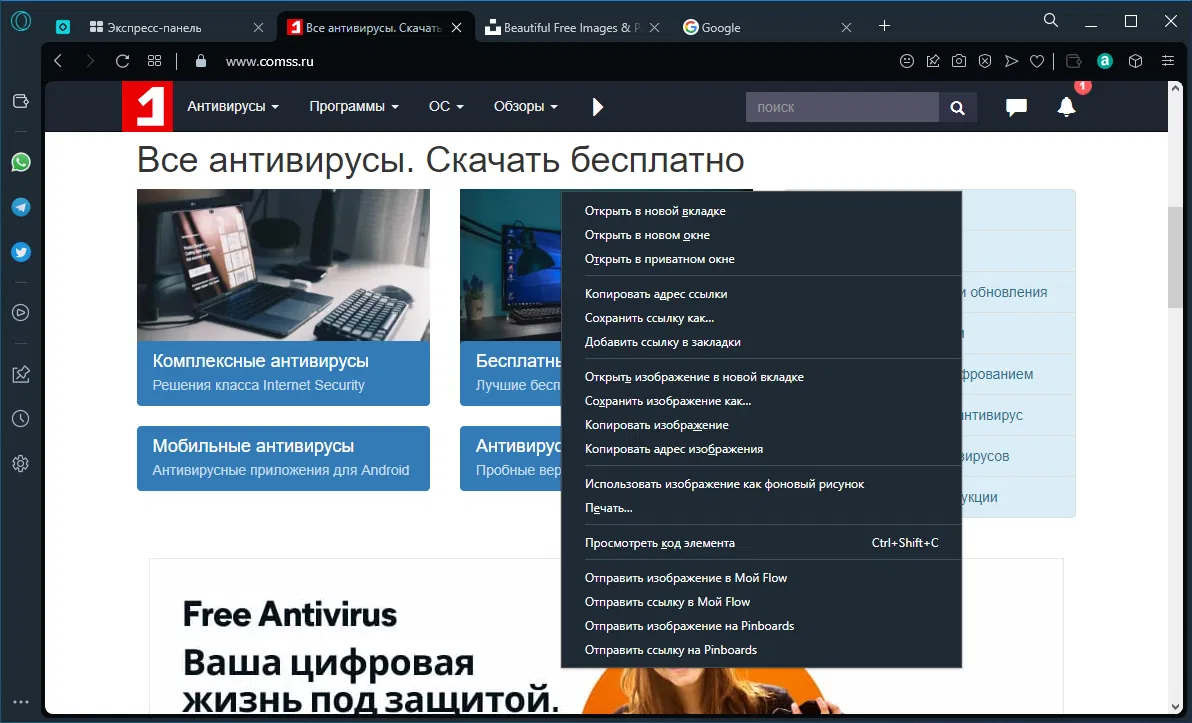The image size is (1192, 723).
Task: Choose 'Отправить изображение на Pinboards'
Action: 761,626
